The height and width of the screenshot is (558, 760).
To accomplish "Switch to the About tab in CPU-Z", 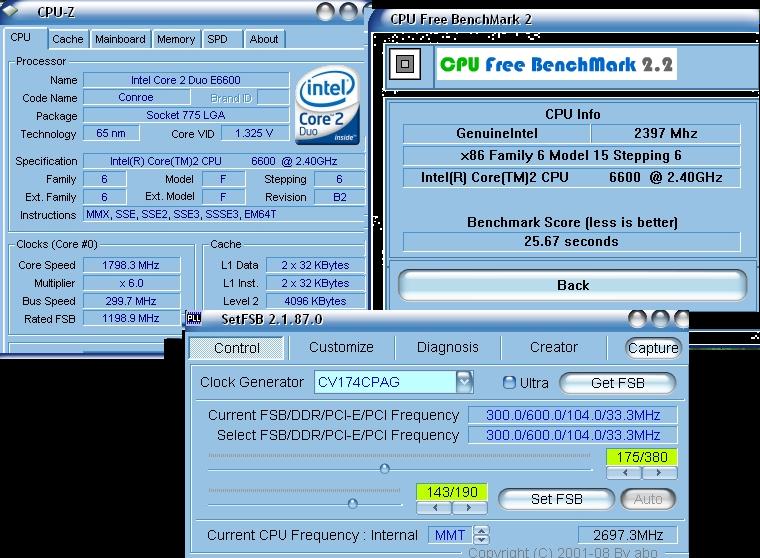I will [264, 39].
